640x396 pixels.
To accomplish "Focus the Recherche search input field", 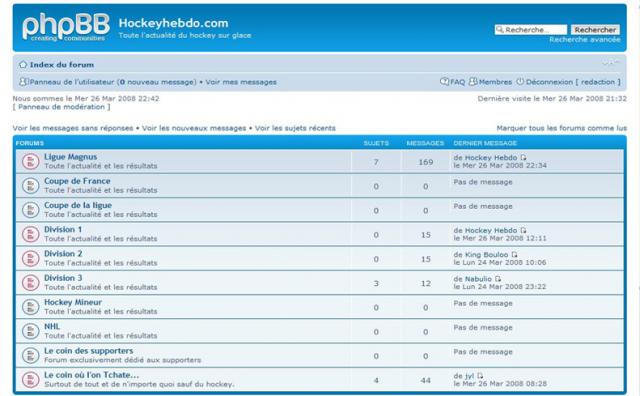I will point(531,30).
